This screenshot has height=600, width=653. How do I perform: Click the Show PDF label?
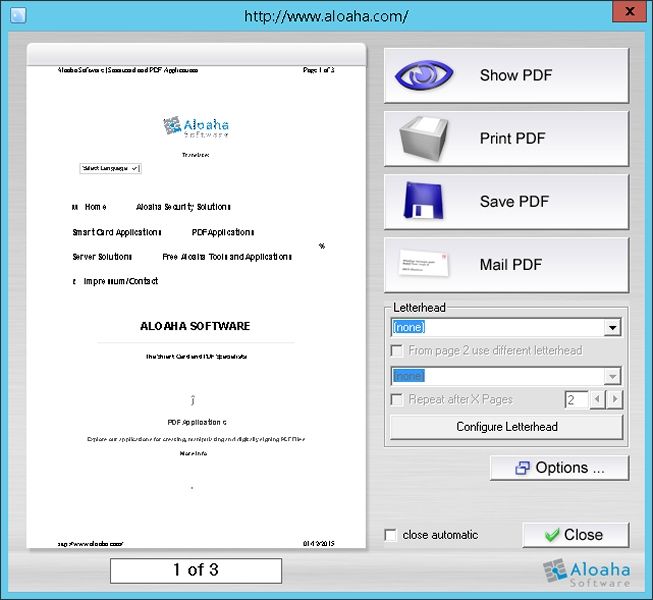pyautogui.click(x=516, y=75)
